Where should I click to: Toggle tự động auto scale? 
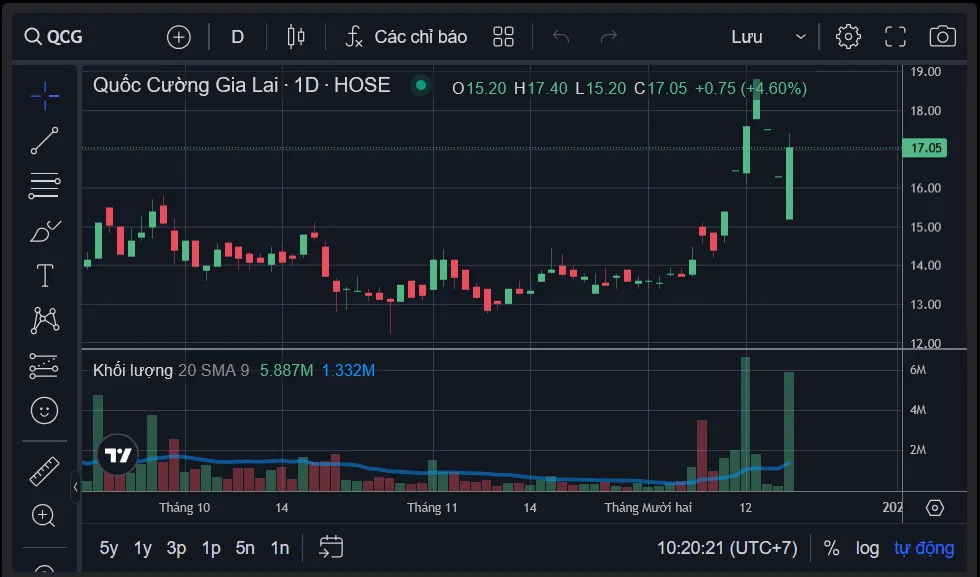[924, 548]
